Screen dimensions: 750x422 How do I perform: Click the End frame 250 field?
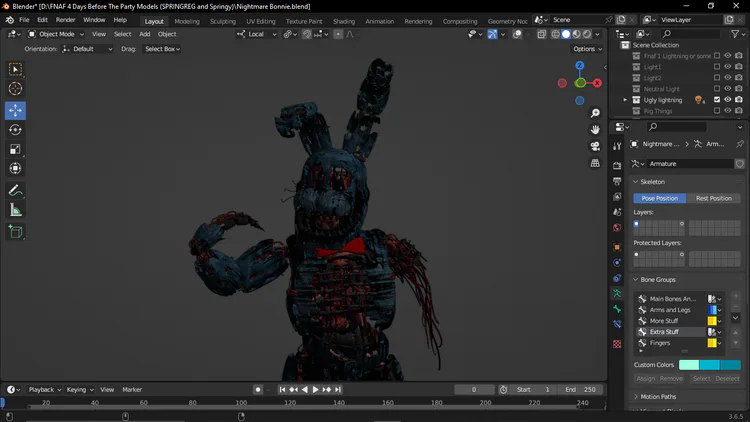click(581, 389)
